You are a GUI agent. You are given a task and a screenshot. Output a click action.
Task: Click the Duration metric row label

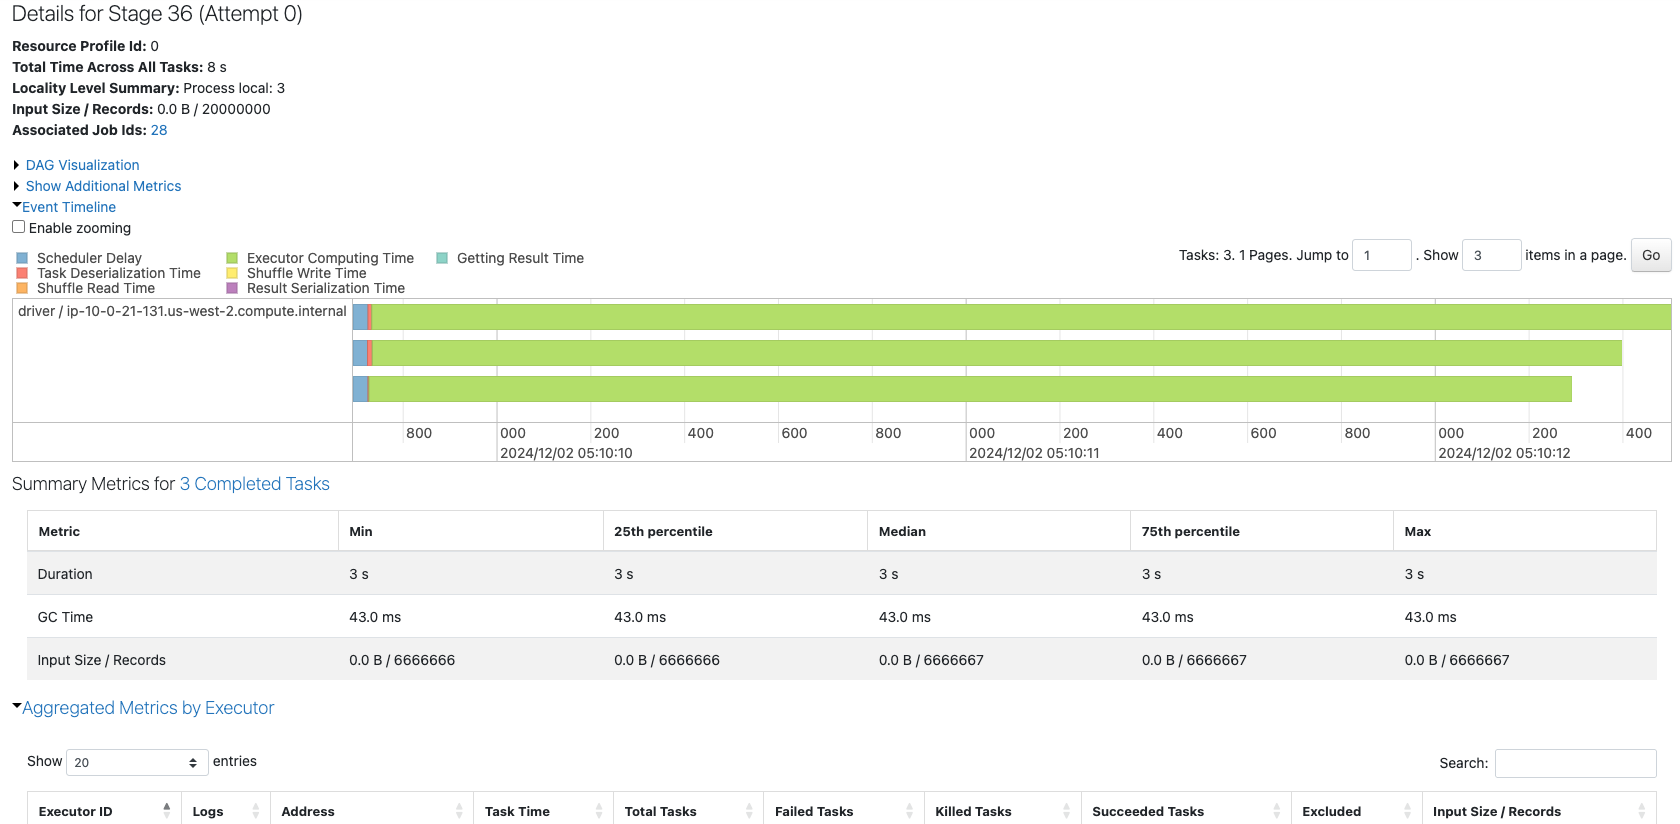[65, 574]
